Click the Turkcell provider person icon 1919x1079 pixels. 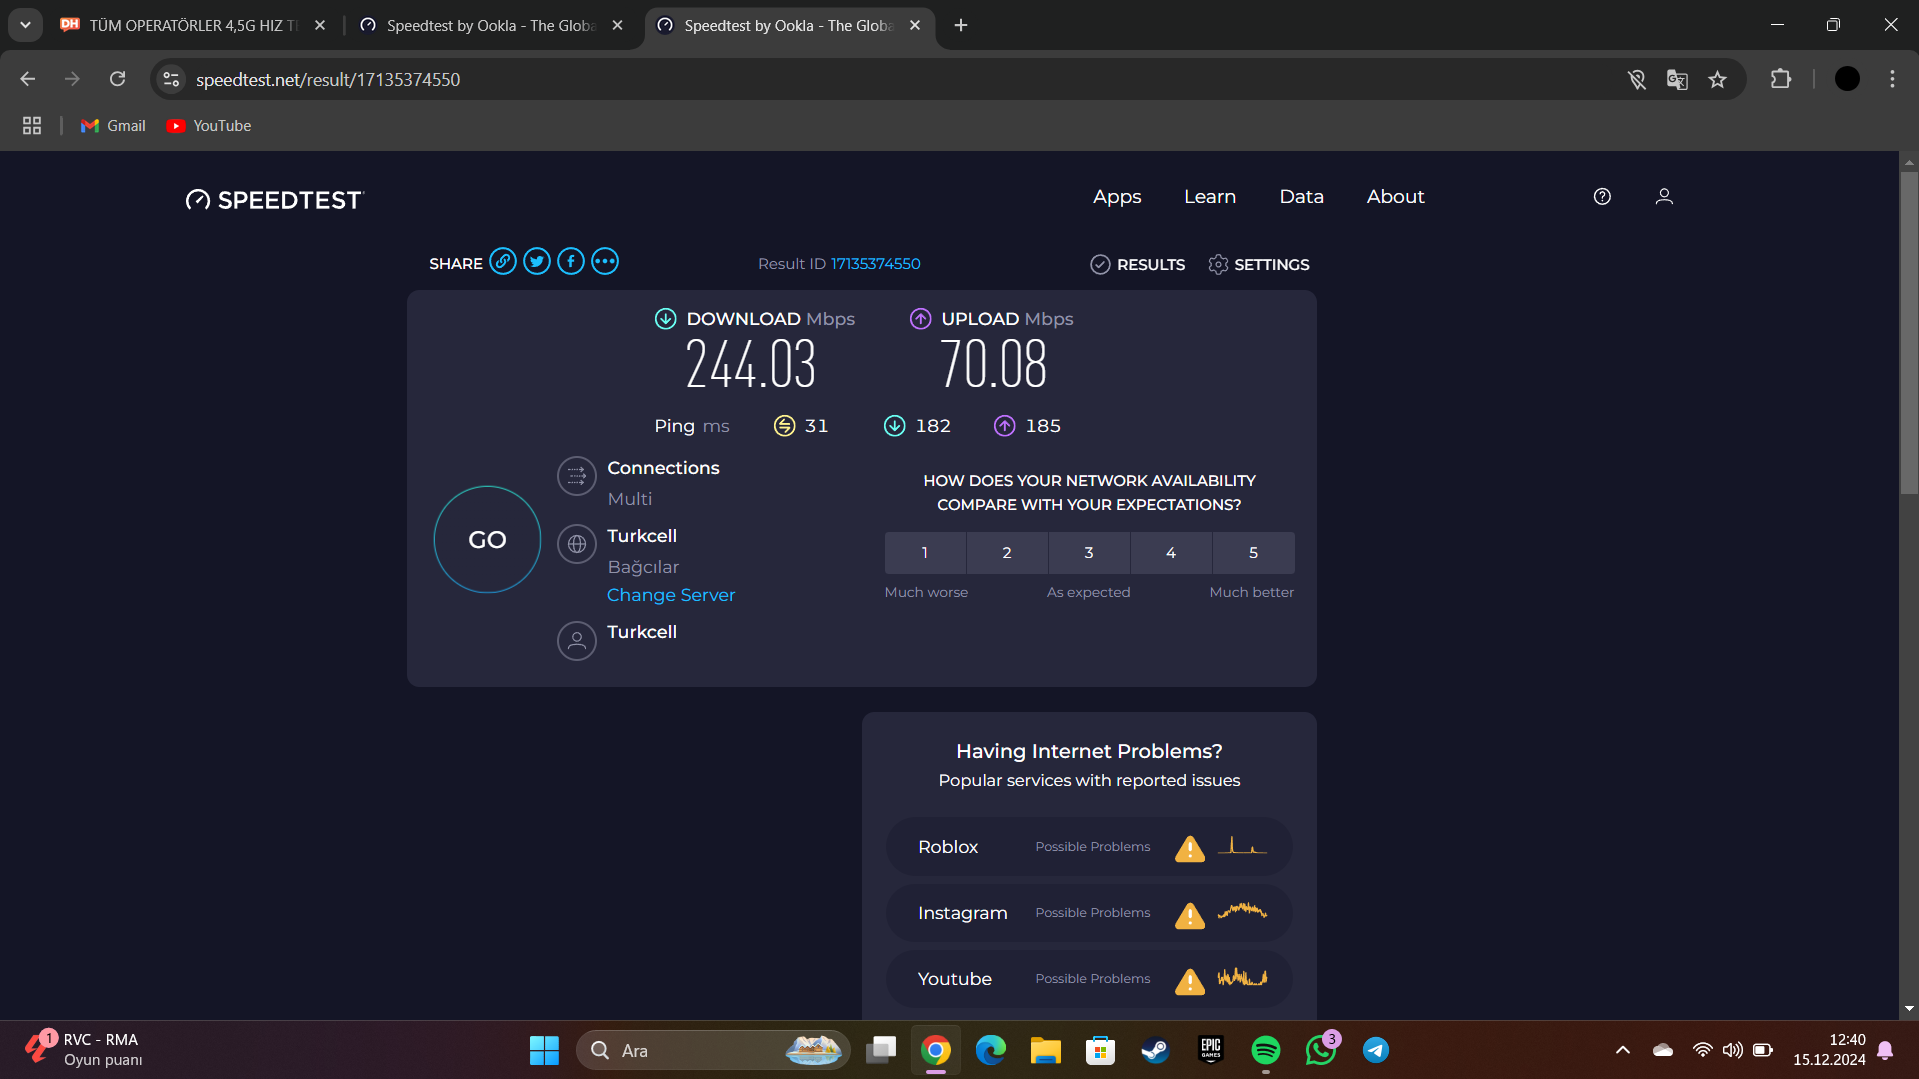577,641
